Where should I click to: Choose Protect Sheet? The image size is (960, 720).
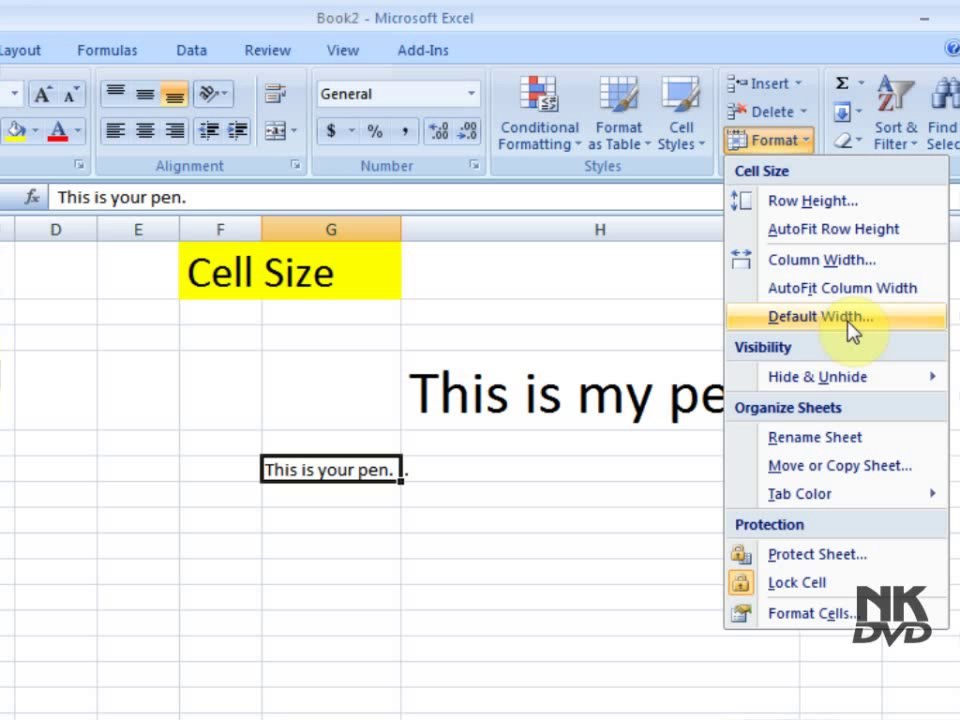[836, 554]
